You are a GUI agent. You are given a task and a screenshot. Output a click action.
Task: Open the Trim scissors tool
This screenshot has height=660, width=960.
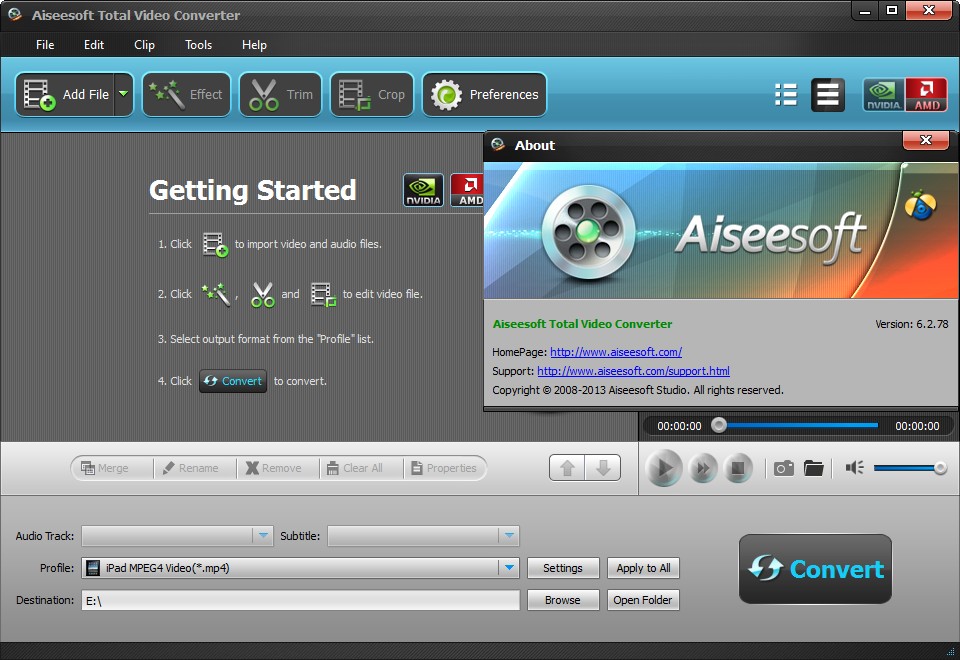coord(280,94)
